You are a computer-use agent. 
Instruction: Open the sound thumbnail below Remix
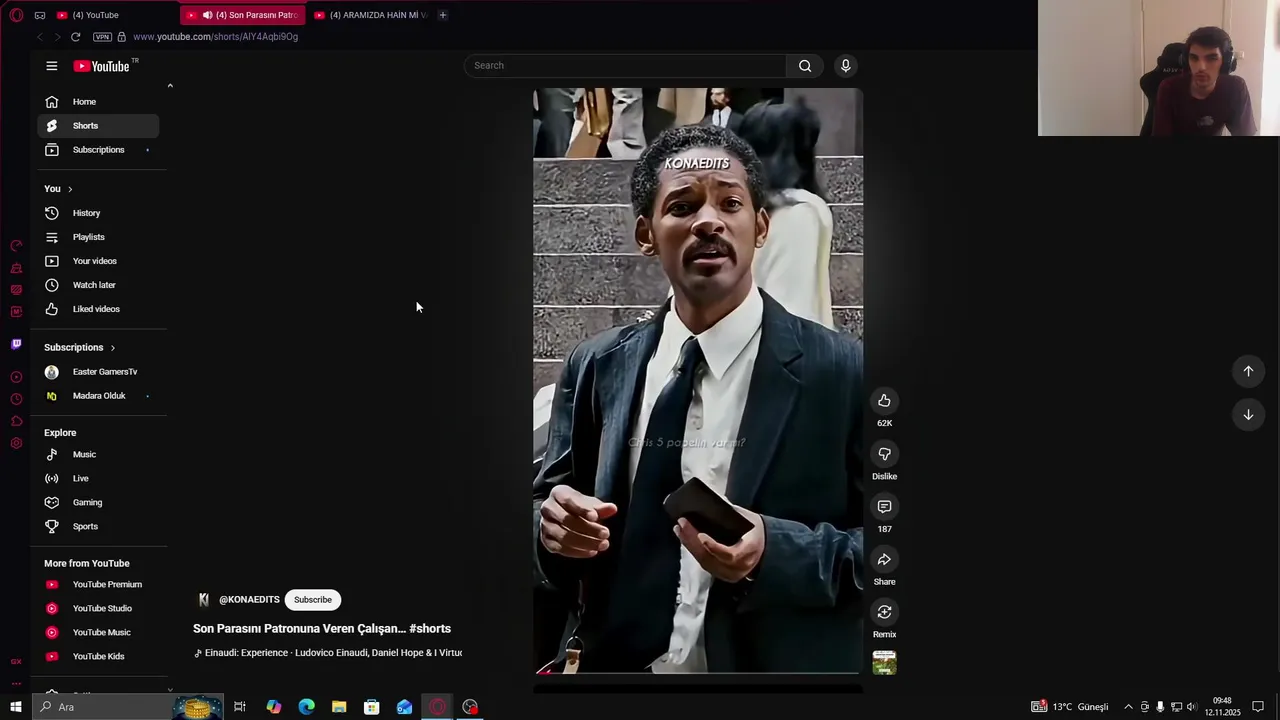point(884,662)
